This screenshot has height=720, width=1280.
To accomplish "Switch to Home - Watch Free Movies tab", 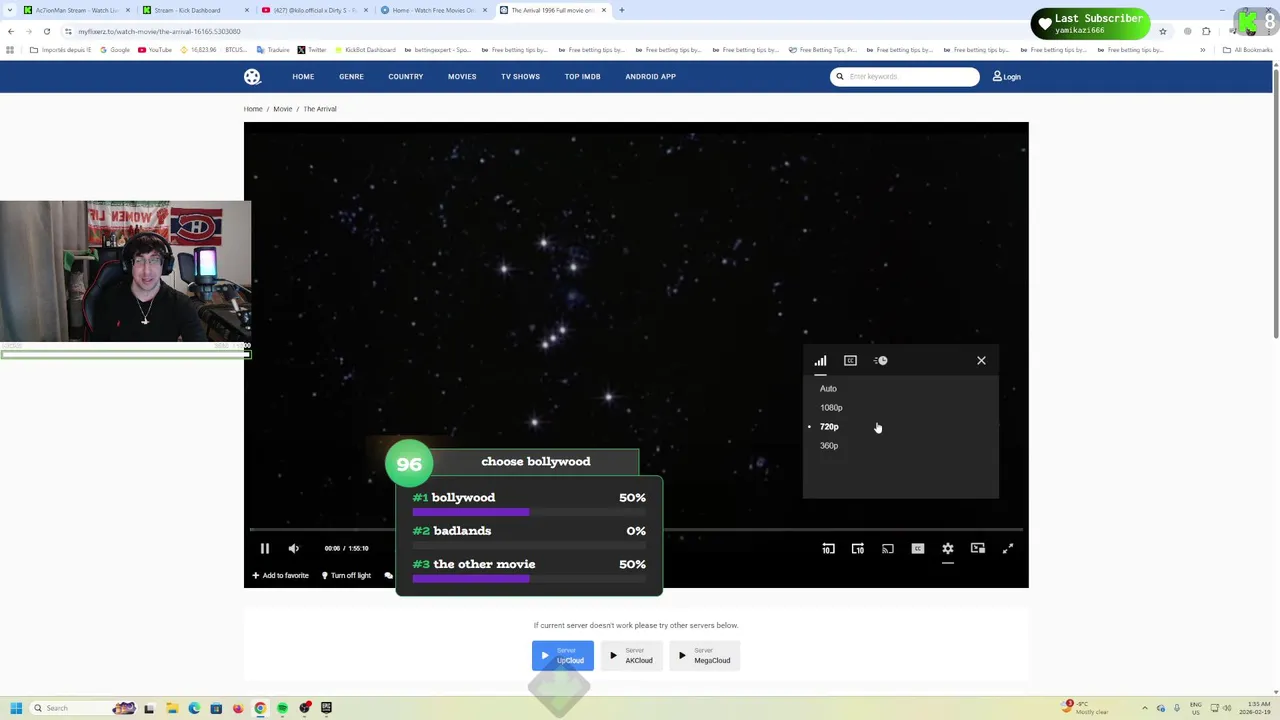I will (433, 10).
